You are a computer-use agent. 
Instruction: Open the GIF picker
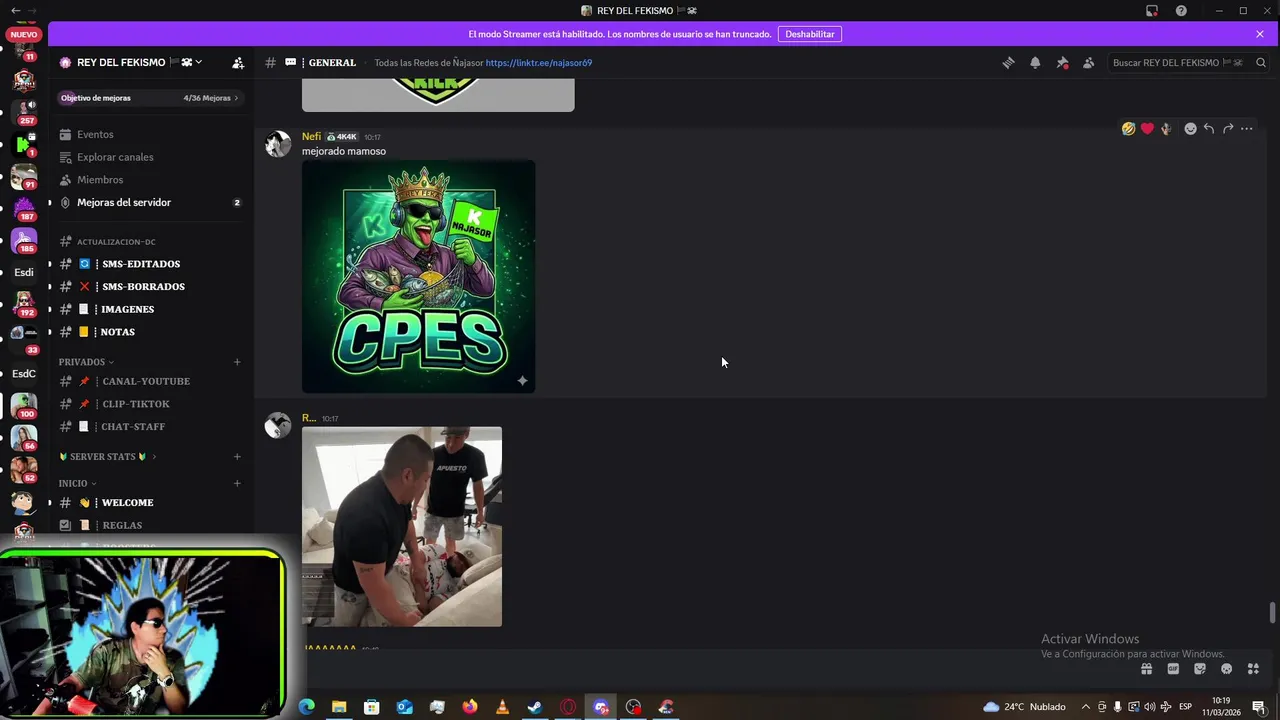pyautogui.click(x=1173, y=669)
